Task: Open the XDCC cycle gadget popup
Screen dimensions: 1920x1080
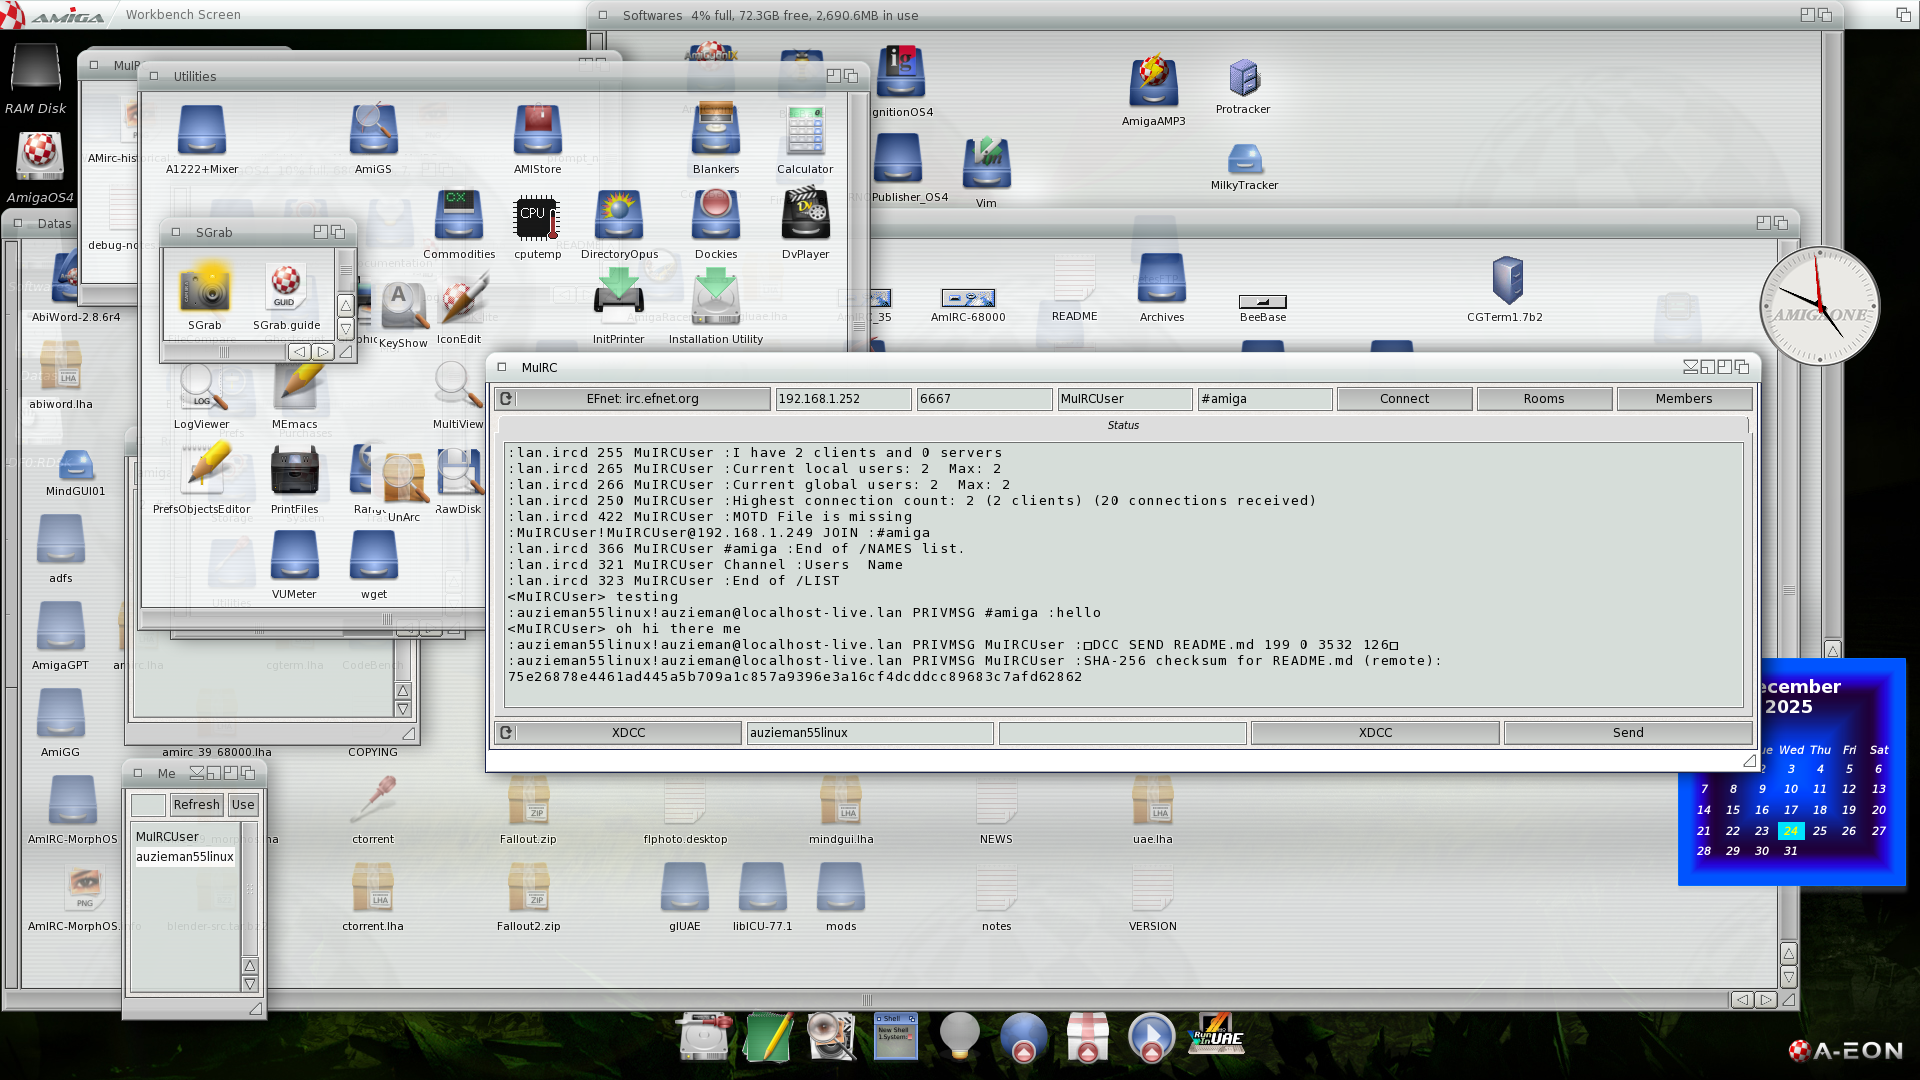Action: coord(506,733)
